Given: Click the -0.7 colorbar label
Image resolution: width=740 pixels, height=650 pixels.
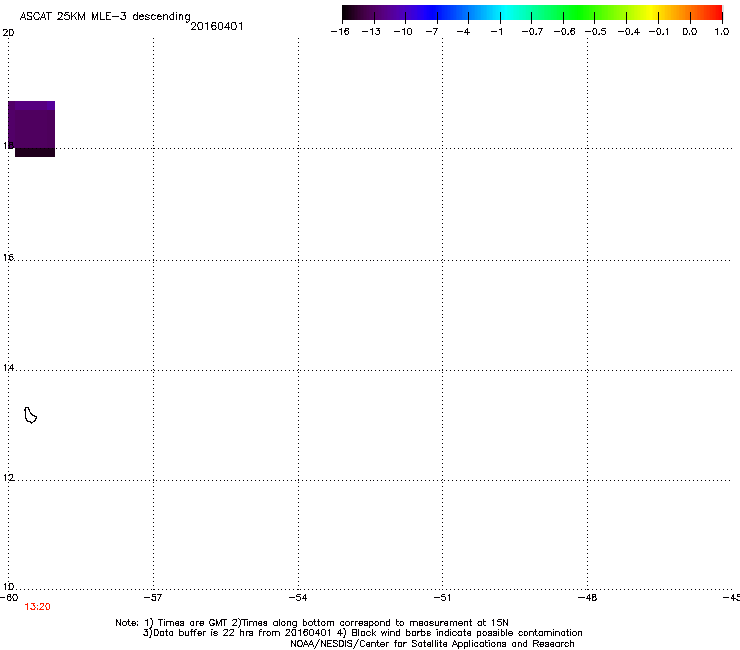Looking at the screenshot, I should [532, 32].
